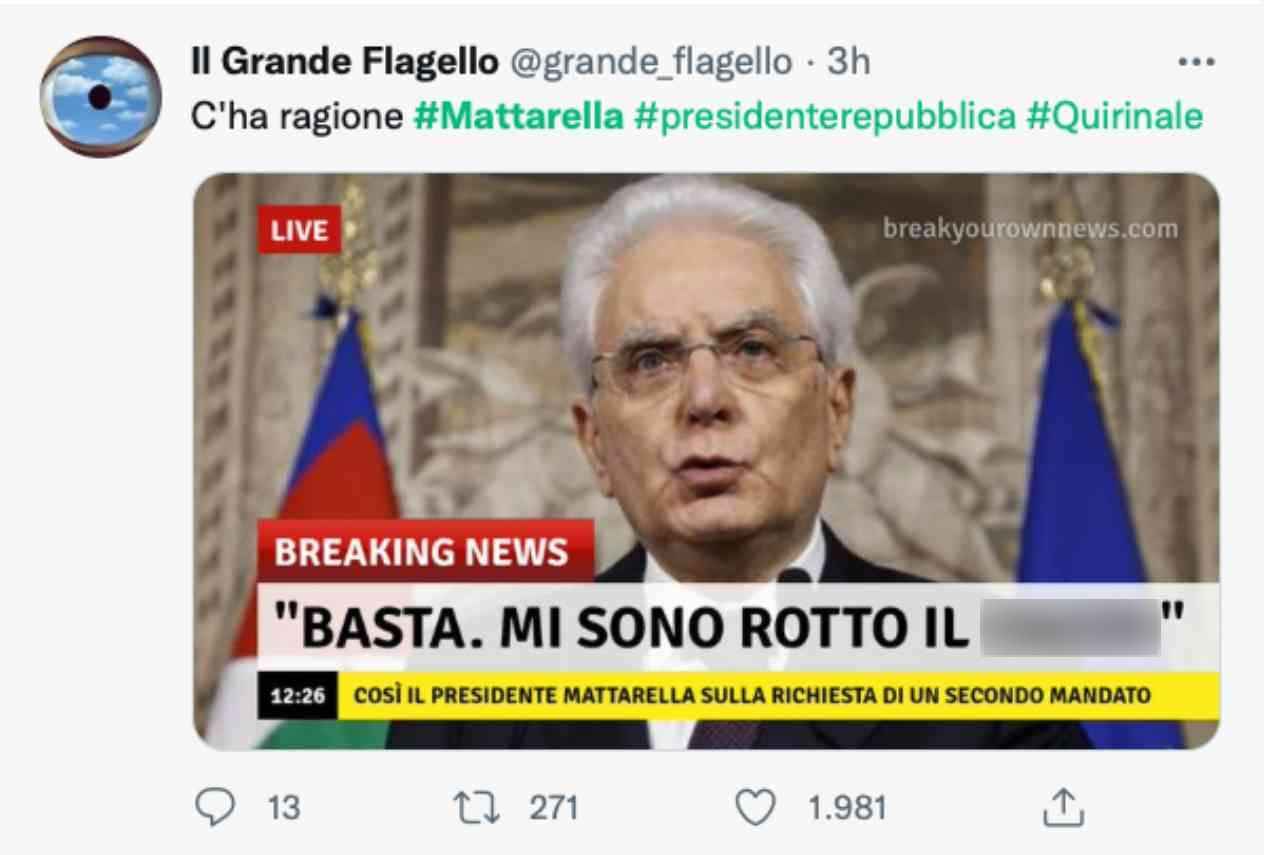Open the @grande_flagello handle
1280x855 pixels.
(x=651, y=63)
